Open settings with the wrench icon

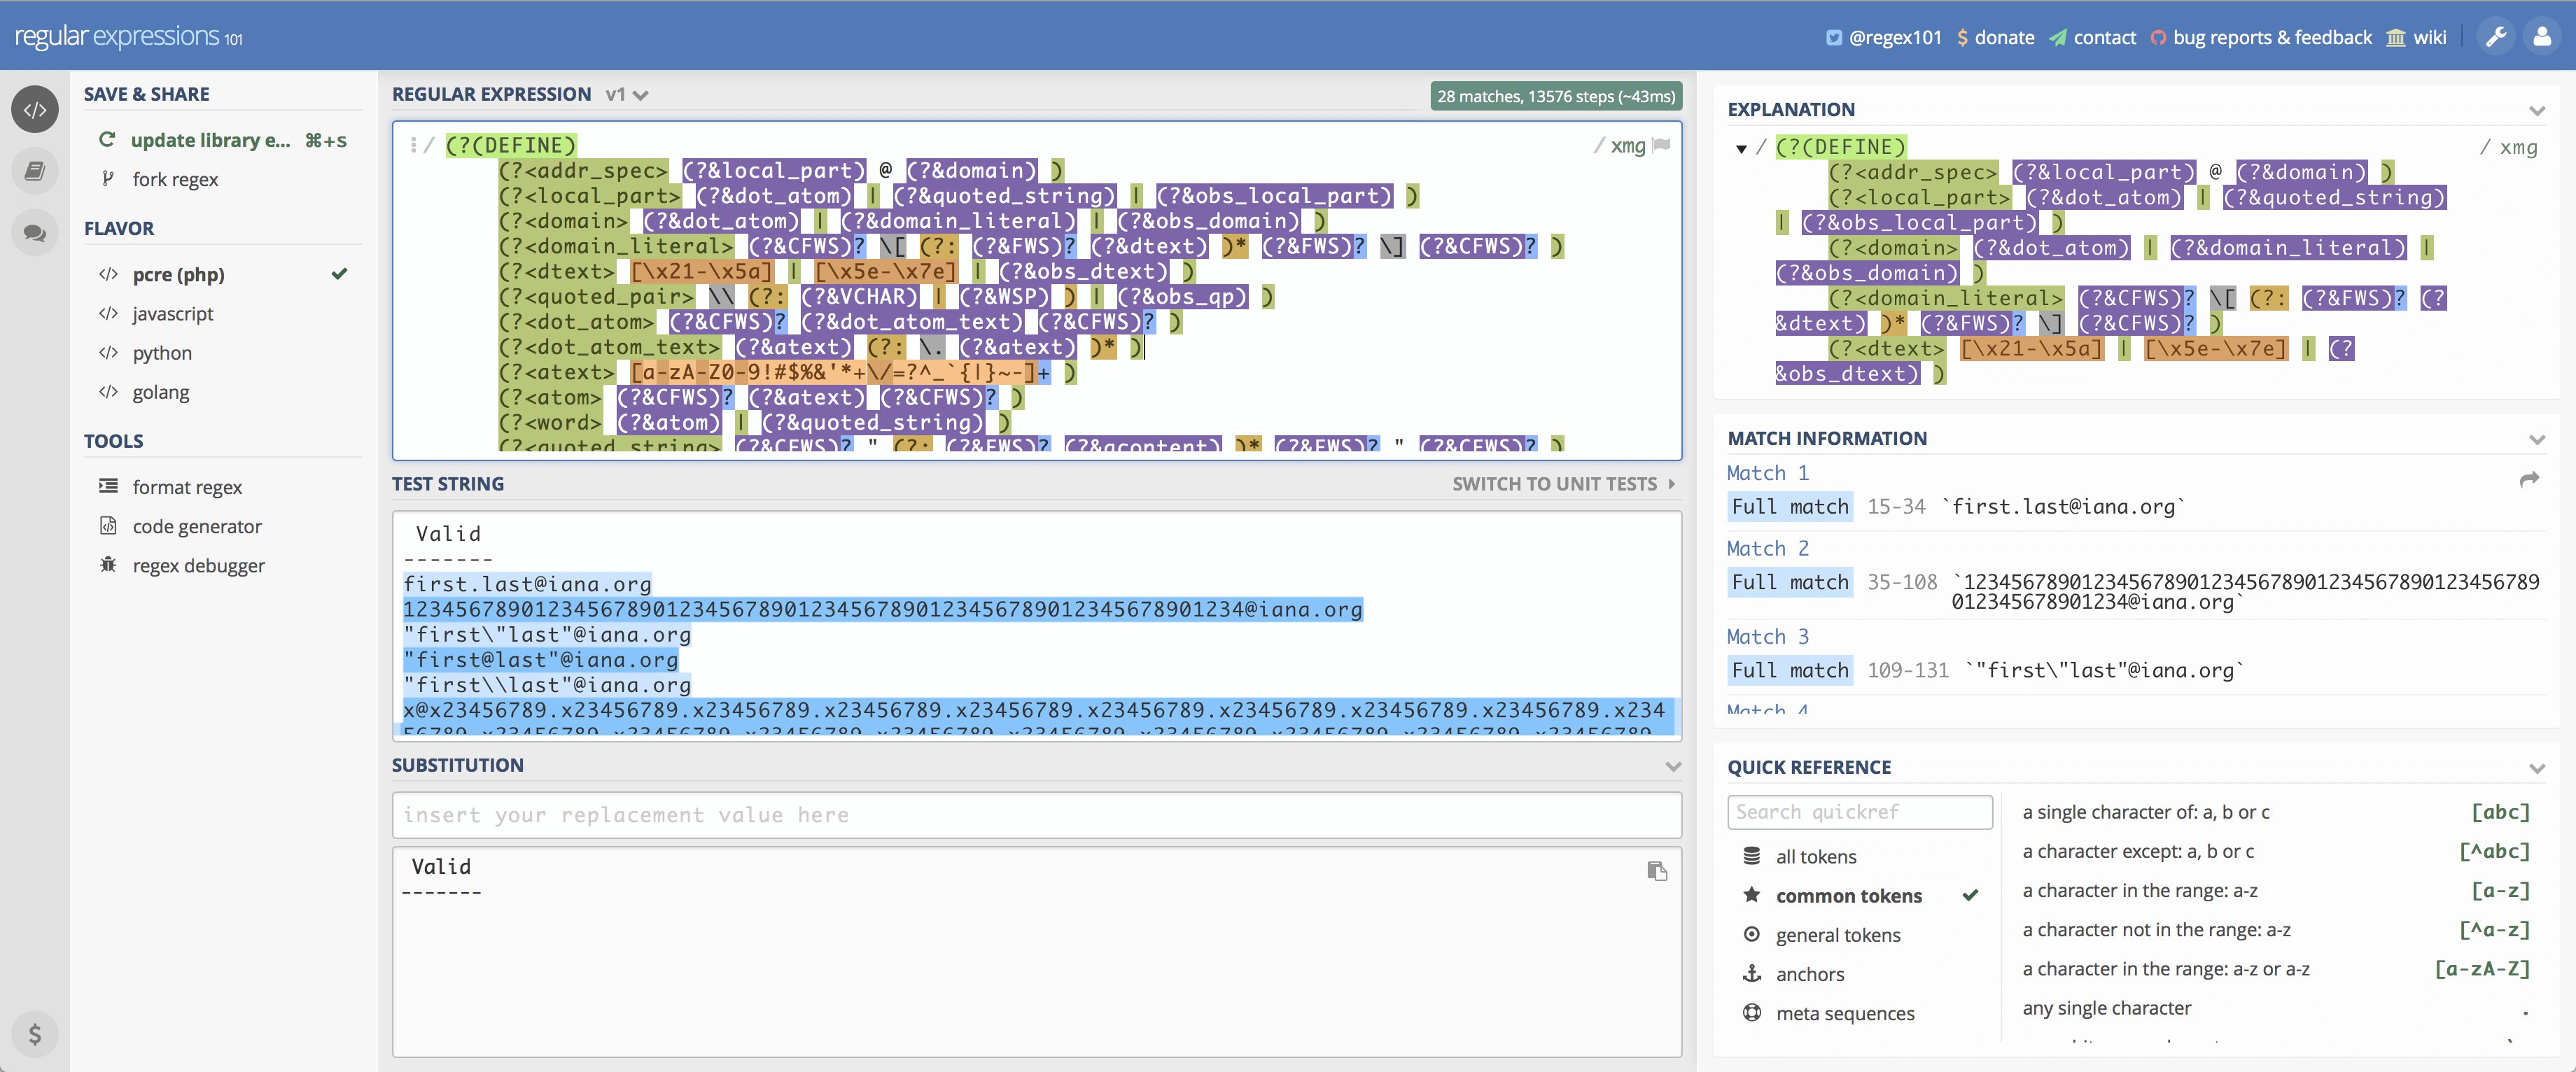(x=2495, y=37)
